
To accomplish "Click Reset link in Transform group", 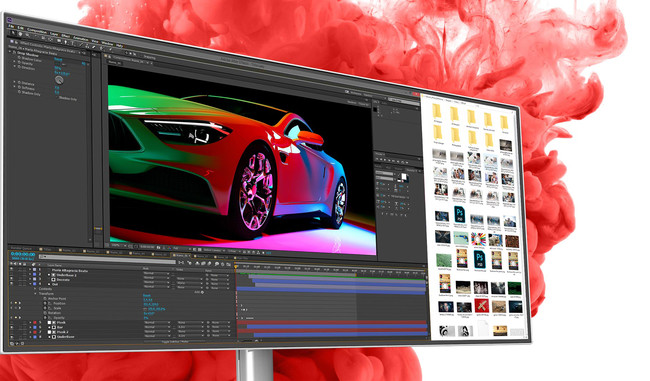I will [x=147, y=295].
